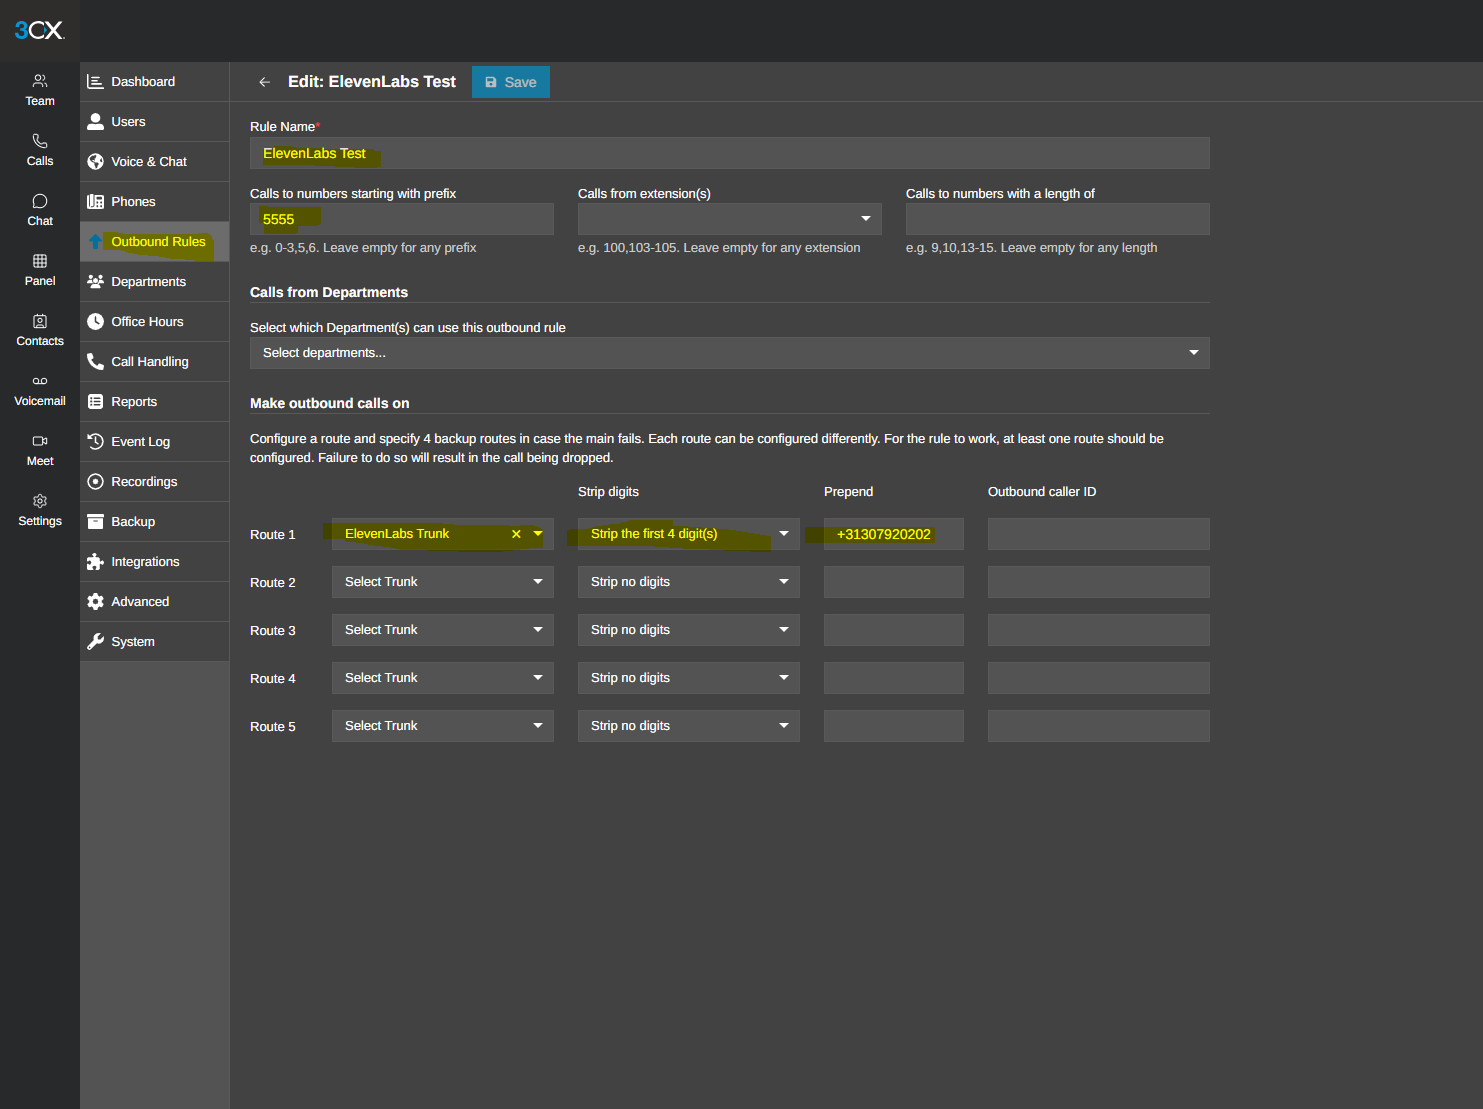This screenshot has width=1483, height=1109.
Task: Click the Route 2 Prepend field
Action: [x=894, y=582]
